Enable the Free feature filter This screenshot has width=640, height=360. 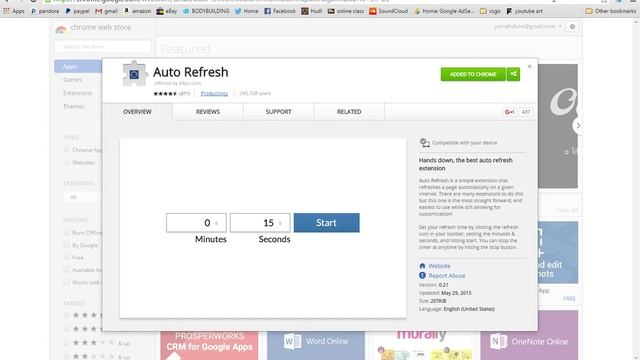tap(67, 257)
